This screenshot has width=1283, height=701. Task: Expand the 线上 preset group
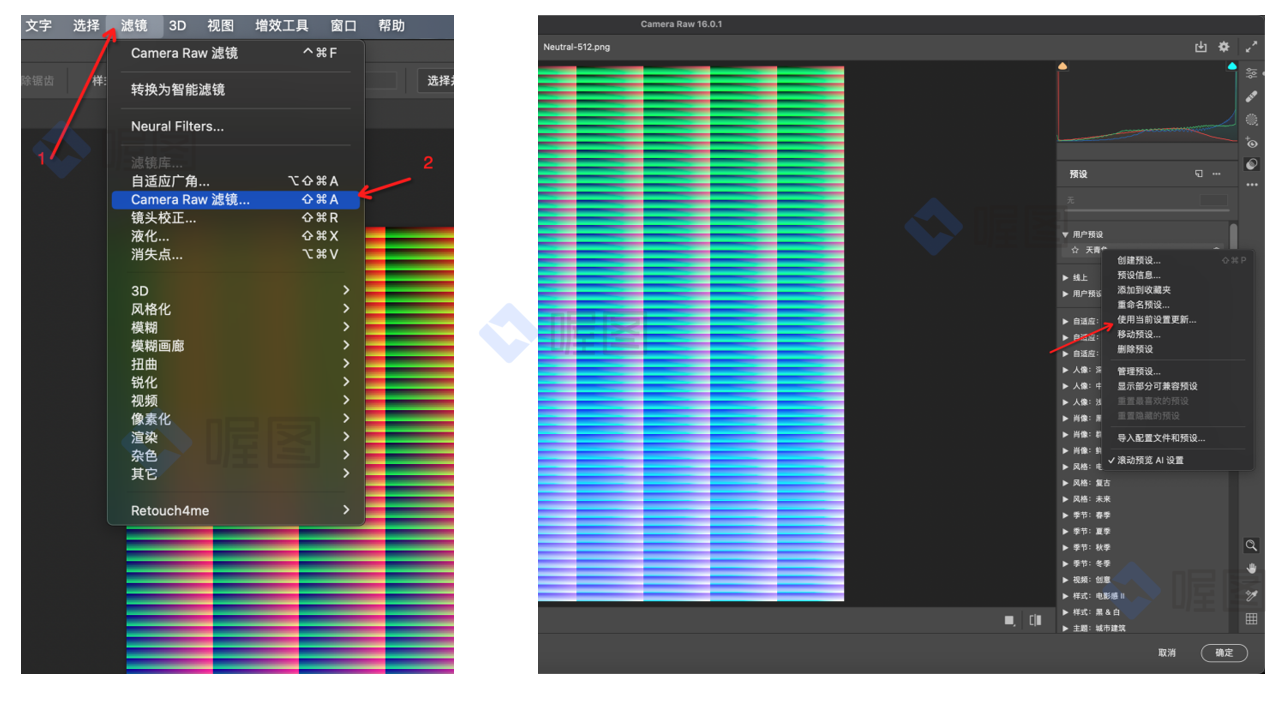pyautogui.click(x=1066, y=278)
